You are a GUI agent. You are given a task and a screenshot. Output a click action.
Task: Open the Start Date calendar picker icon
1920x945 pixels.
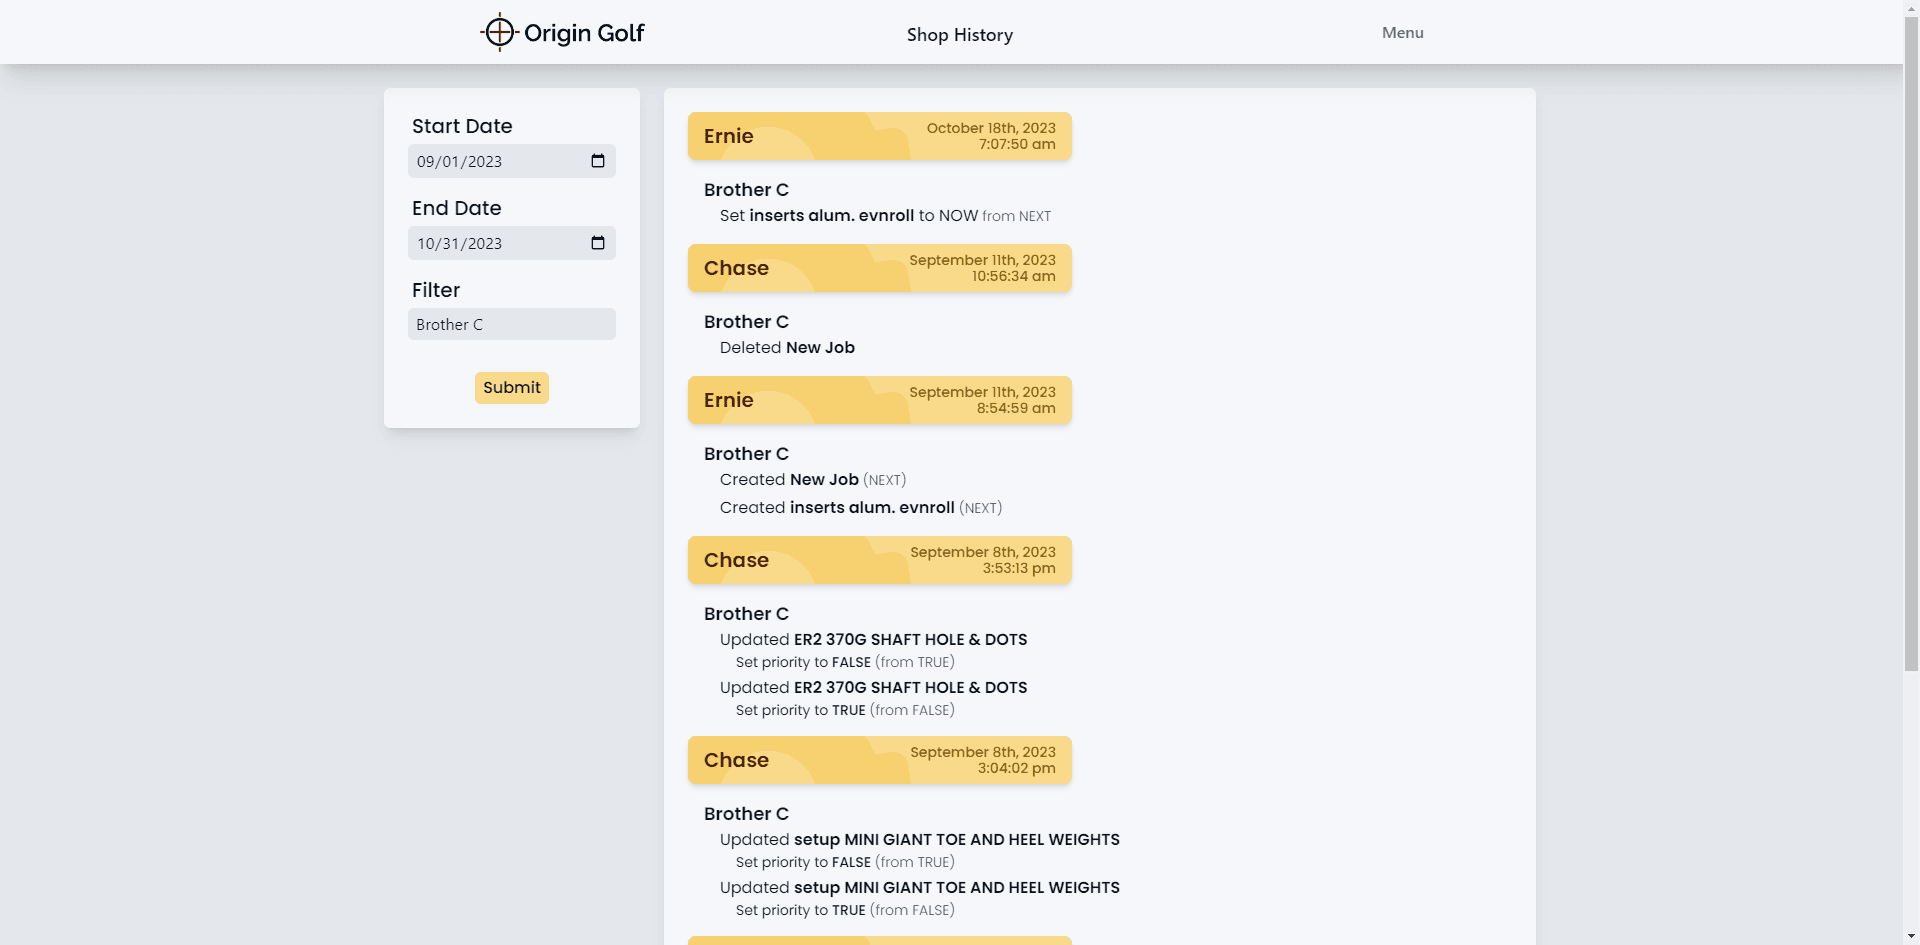coord(598,161)
